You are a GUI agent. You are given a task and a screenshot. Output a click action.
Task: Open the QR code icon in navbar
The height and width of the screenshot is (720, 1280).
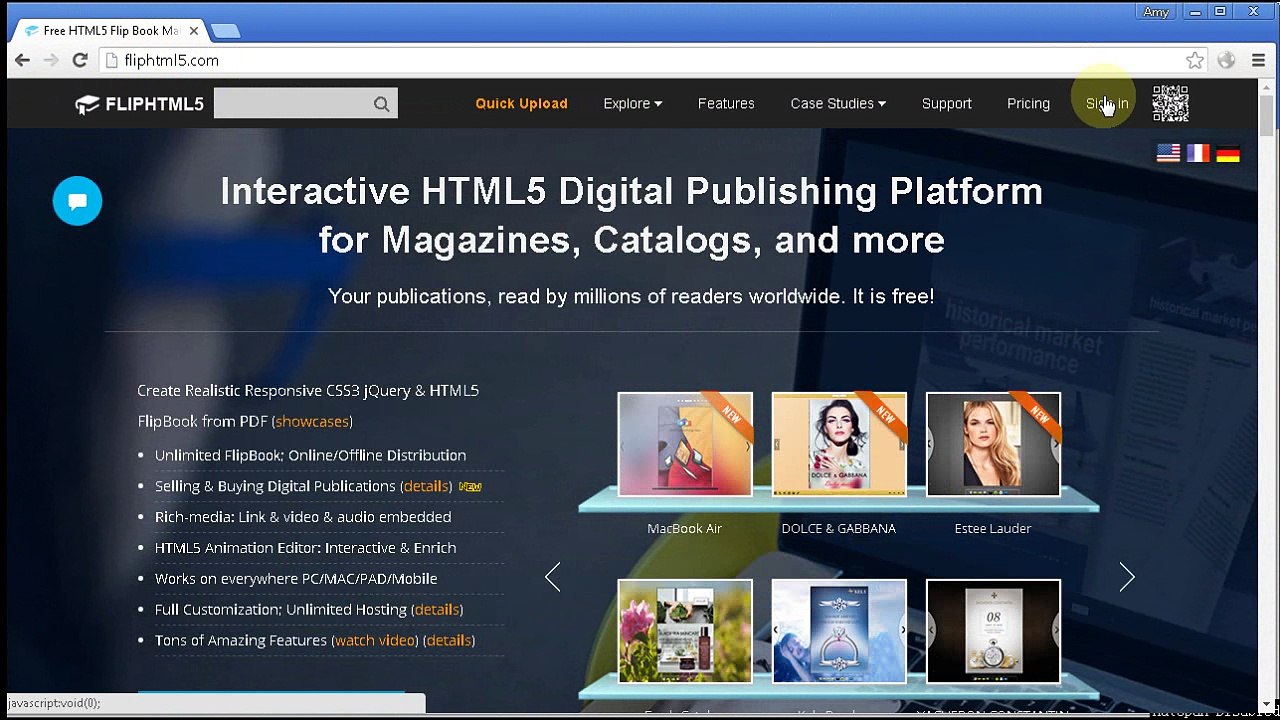(x=1170, y=103)
